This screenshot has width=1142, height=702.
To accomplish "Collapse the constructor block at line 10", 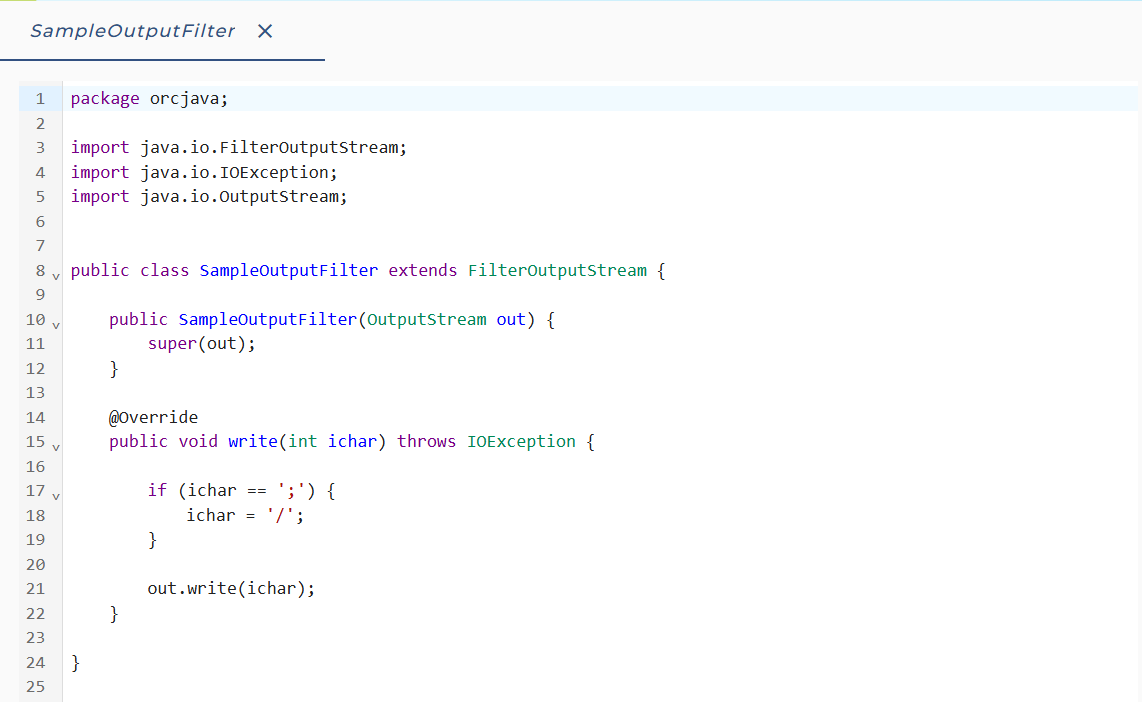I will point(56,326).
